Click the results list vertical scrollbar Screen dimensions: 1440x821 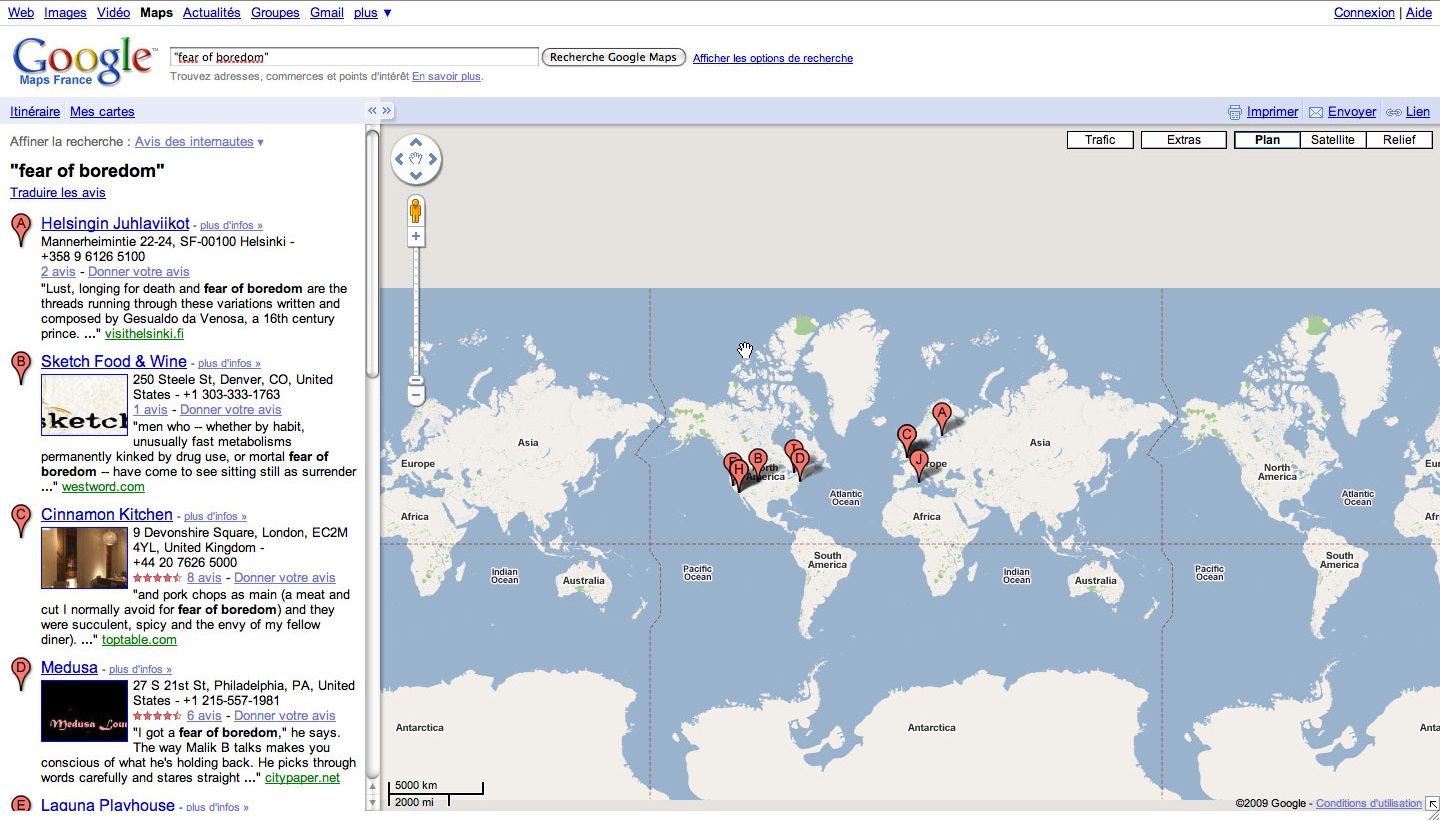point(373,252)
